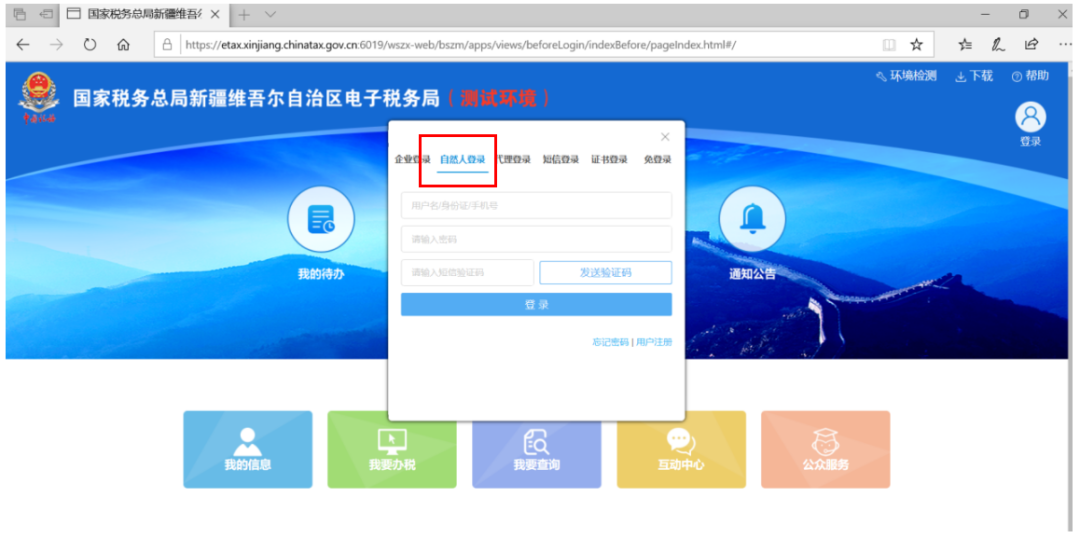Open the tabs you've set aside icon
The image size is (1080, 538).
pyautogui.click(x=19, y=14)
